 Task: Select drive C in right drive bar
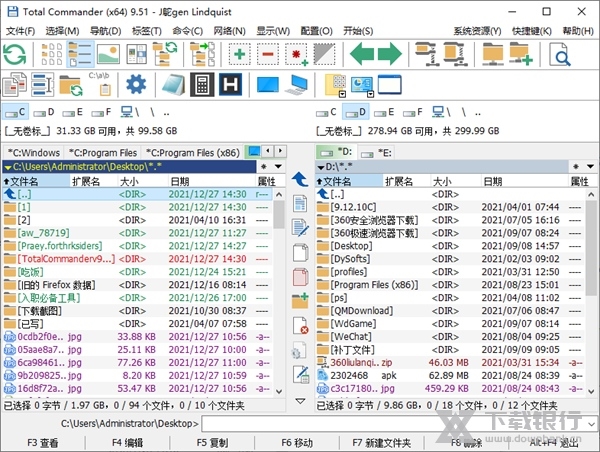(326, 112)
